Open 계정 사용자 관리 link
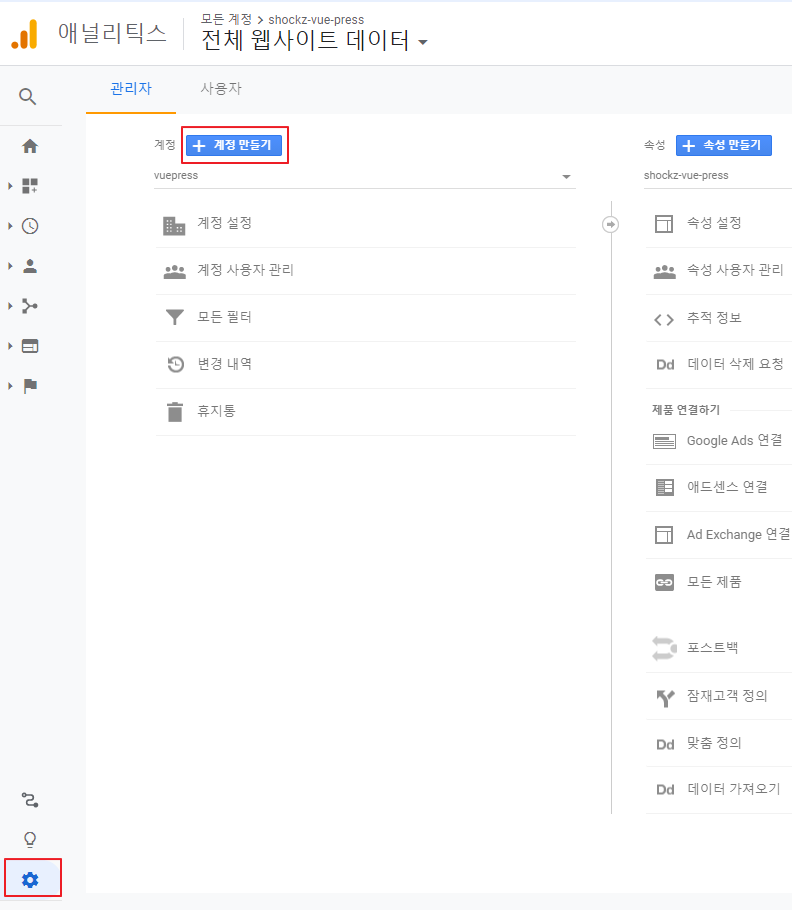Screen dimensions: 792x910 pos(245,270)
